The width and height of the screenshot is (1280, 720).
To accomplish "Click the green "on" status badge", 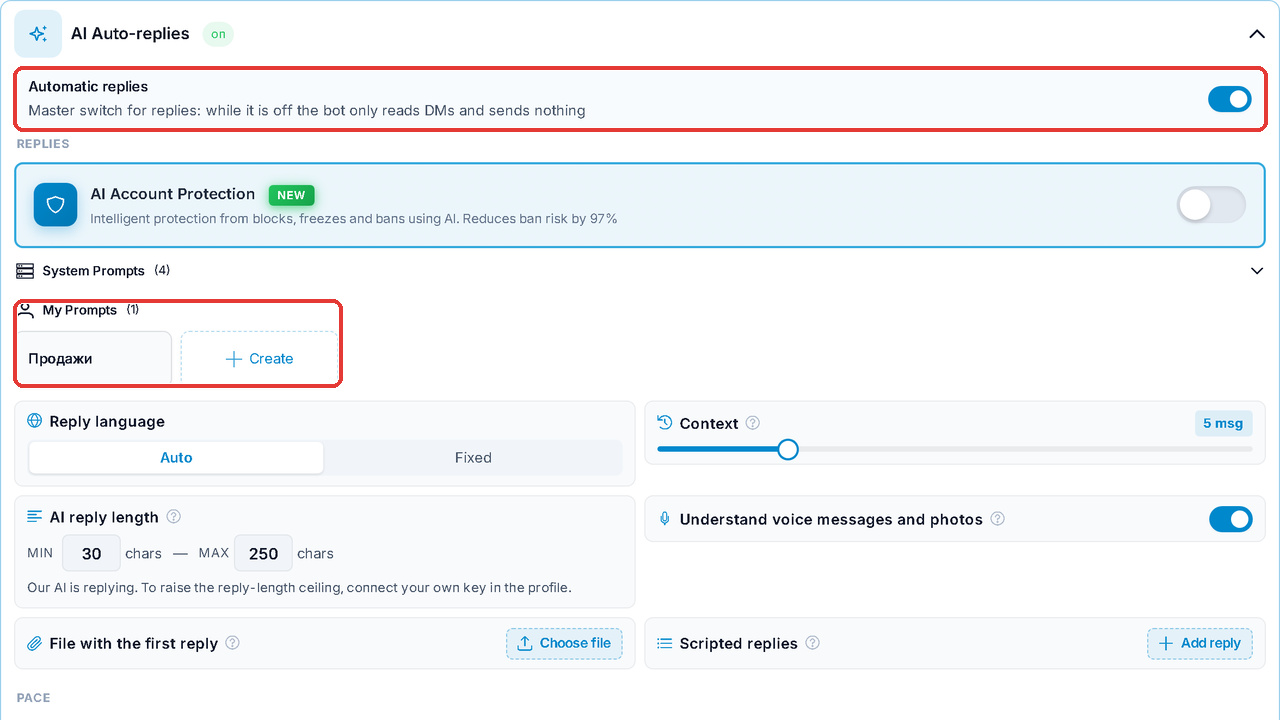I will pos(218,34).
